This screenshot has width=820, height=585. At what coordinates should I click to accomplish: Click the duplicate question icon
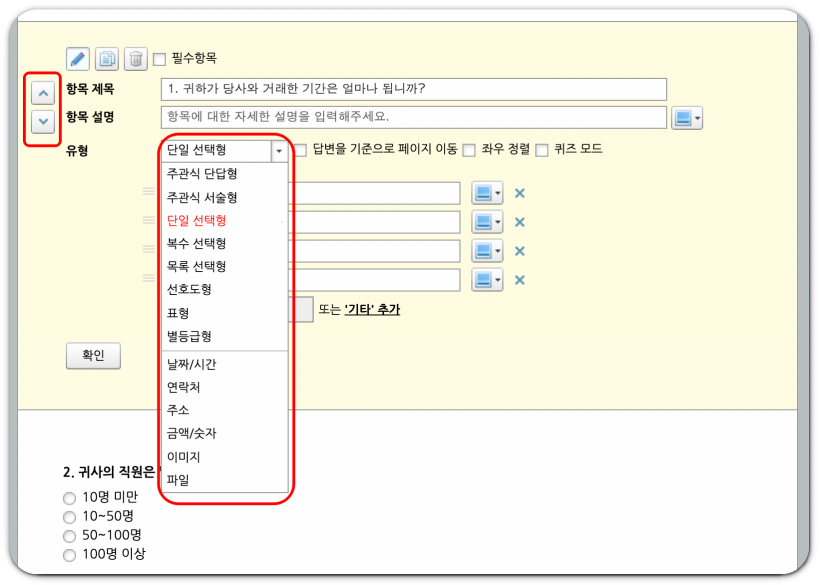[109, 58]
